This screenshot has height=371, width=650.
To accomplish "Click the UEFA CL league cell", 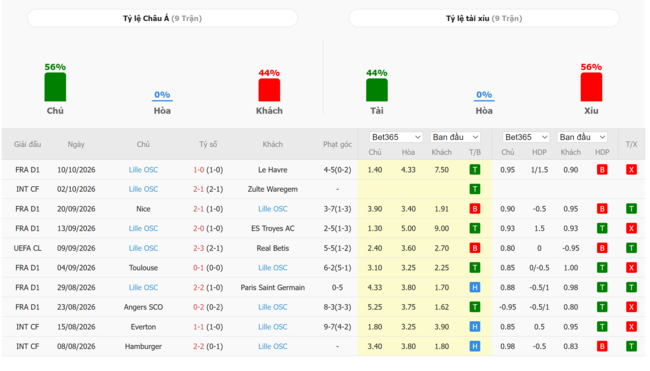I will point(27,248).
